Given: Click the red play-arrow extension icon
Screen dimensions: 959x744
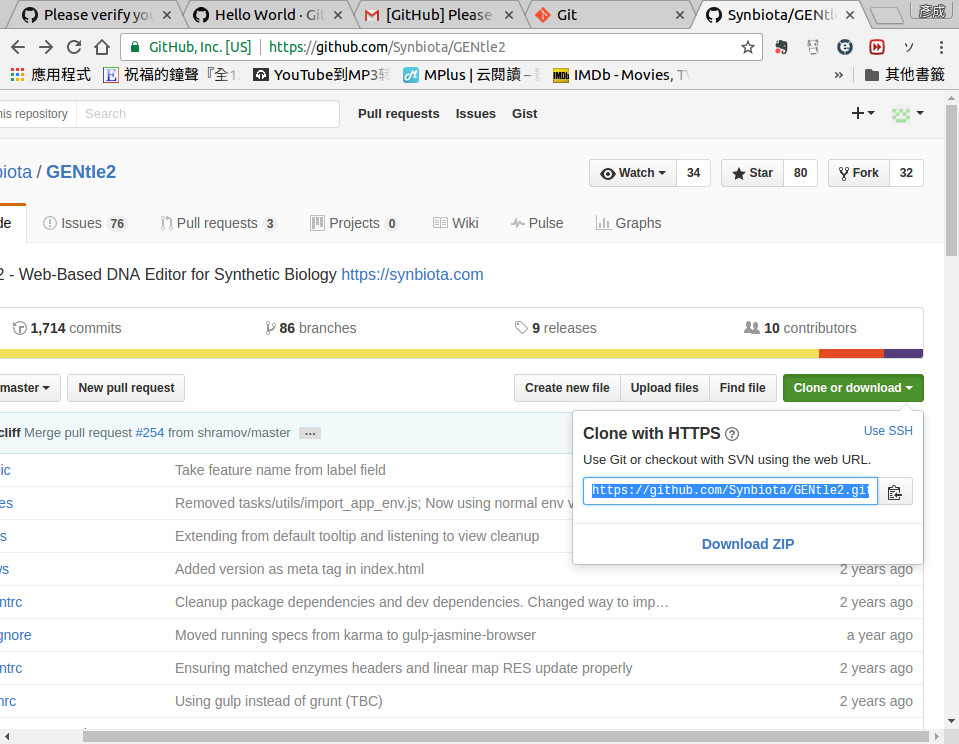Looking at the screenshot, I should pos(877,47).
